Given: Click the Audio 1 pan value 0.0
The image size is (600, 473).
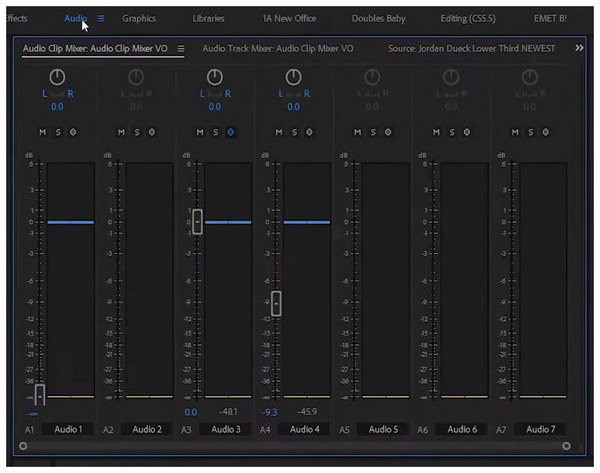Looking at the screenshot, I should 57,107.
